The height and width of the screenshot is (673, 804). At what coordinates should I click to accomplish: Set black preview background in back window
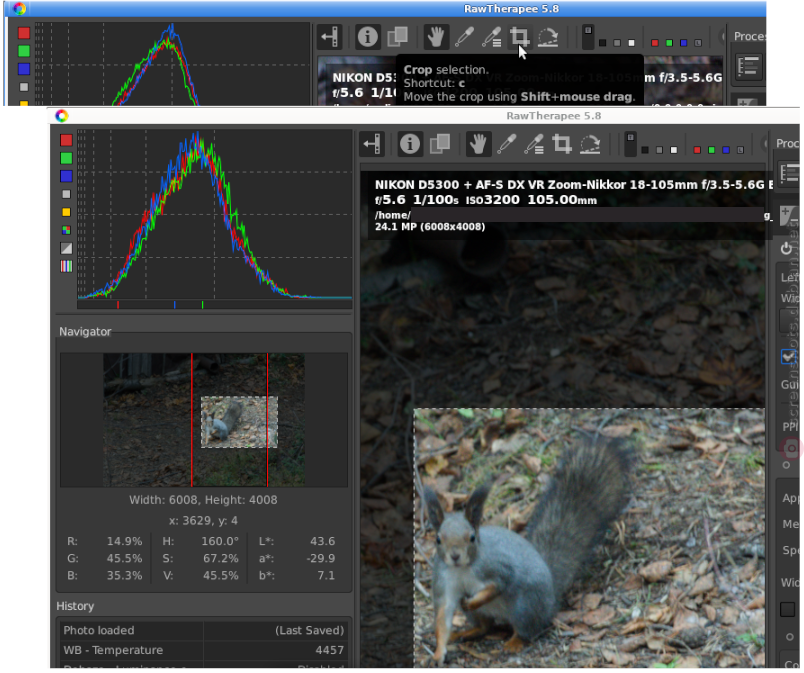[602, 43]
